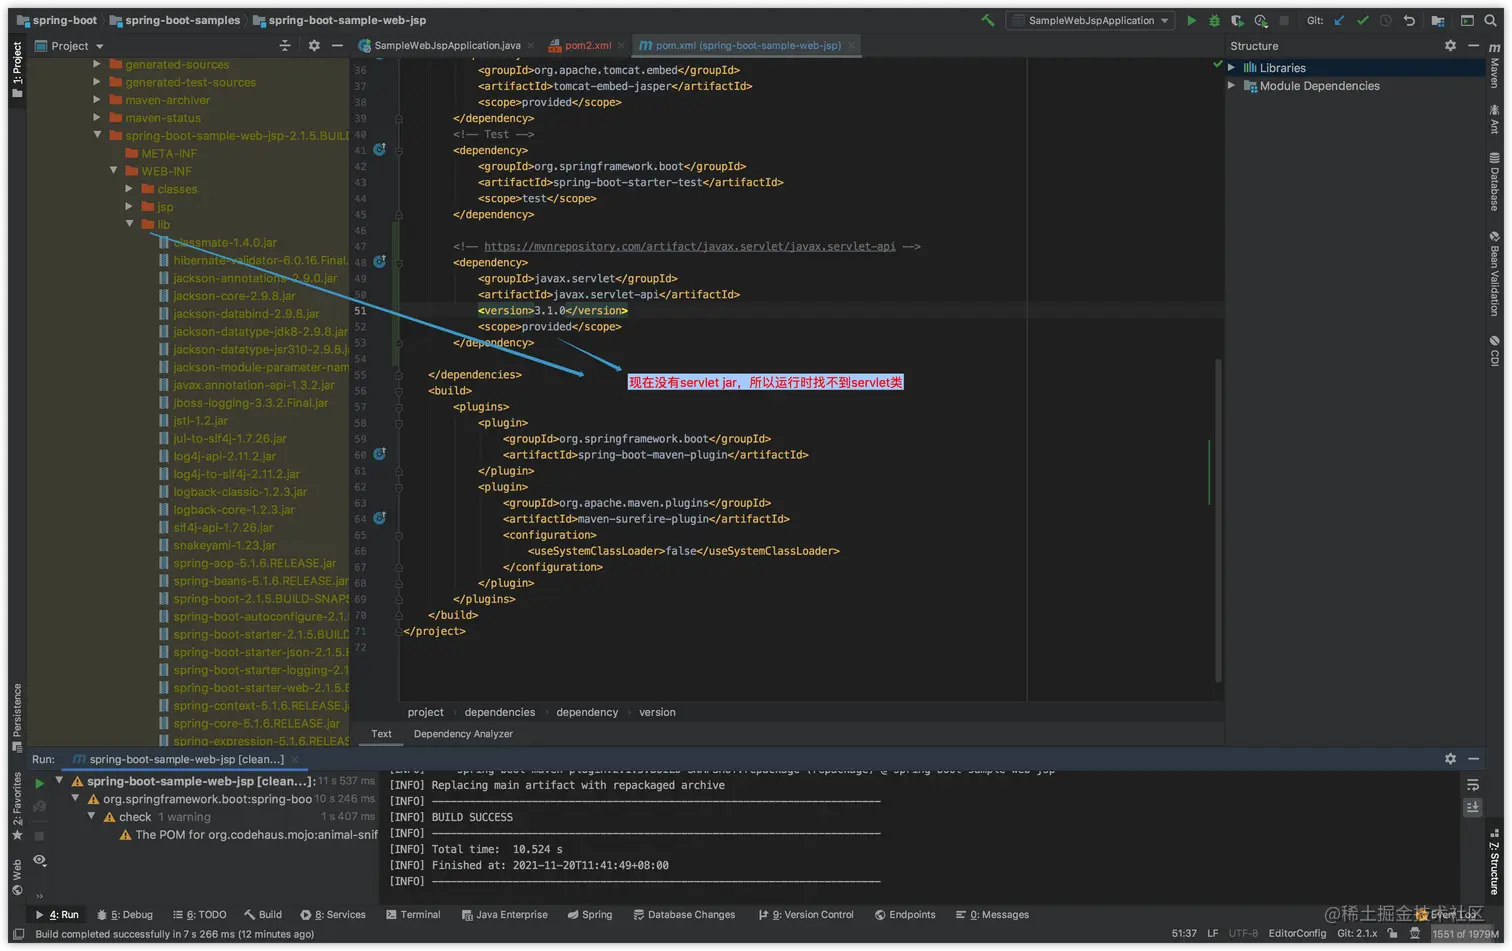Open Run panel gear settings
This screenshot has width=1512, height=951.
click(x=1450, y=759)
